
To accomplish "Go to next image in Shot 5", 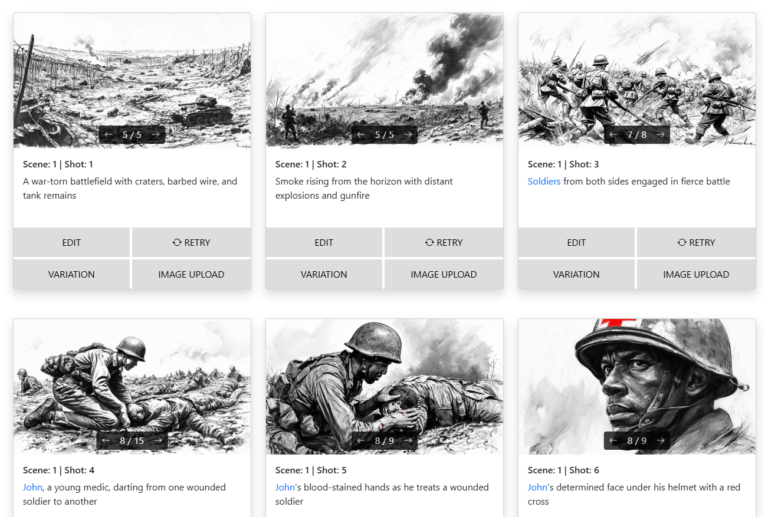I will coord(408,441).
